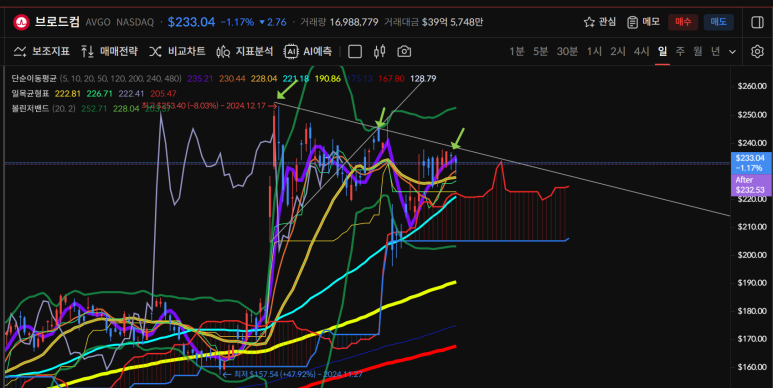Select the 1시 timeframe
This screenshot has width=773, height=388.
click(x=594, y=51)
